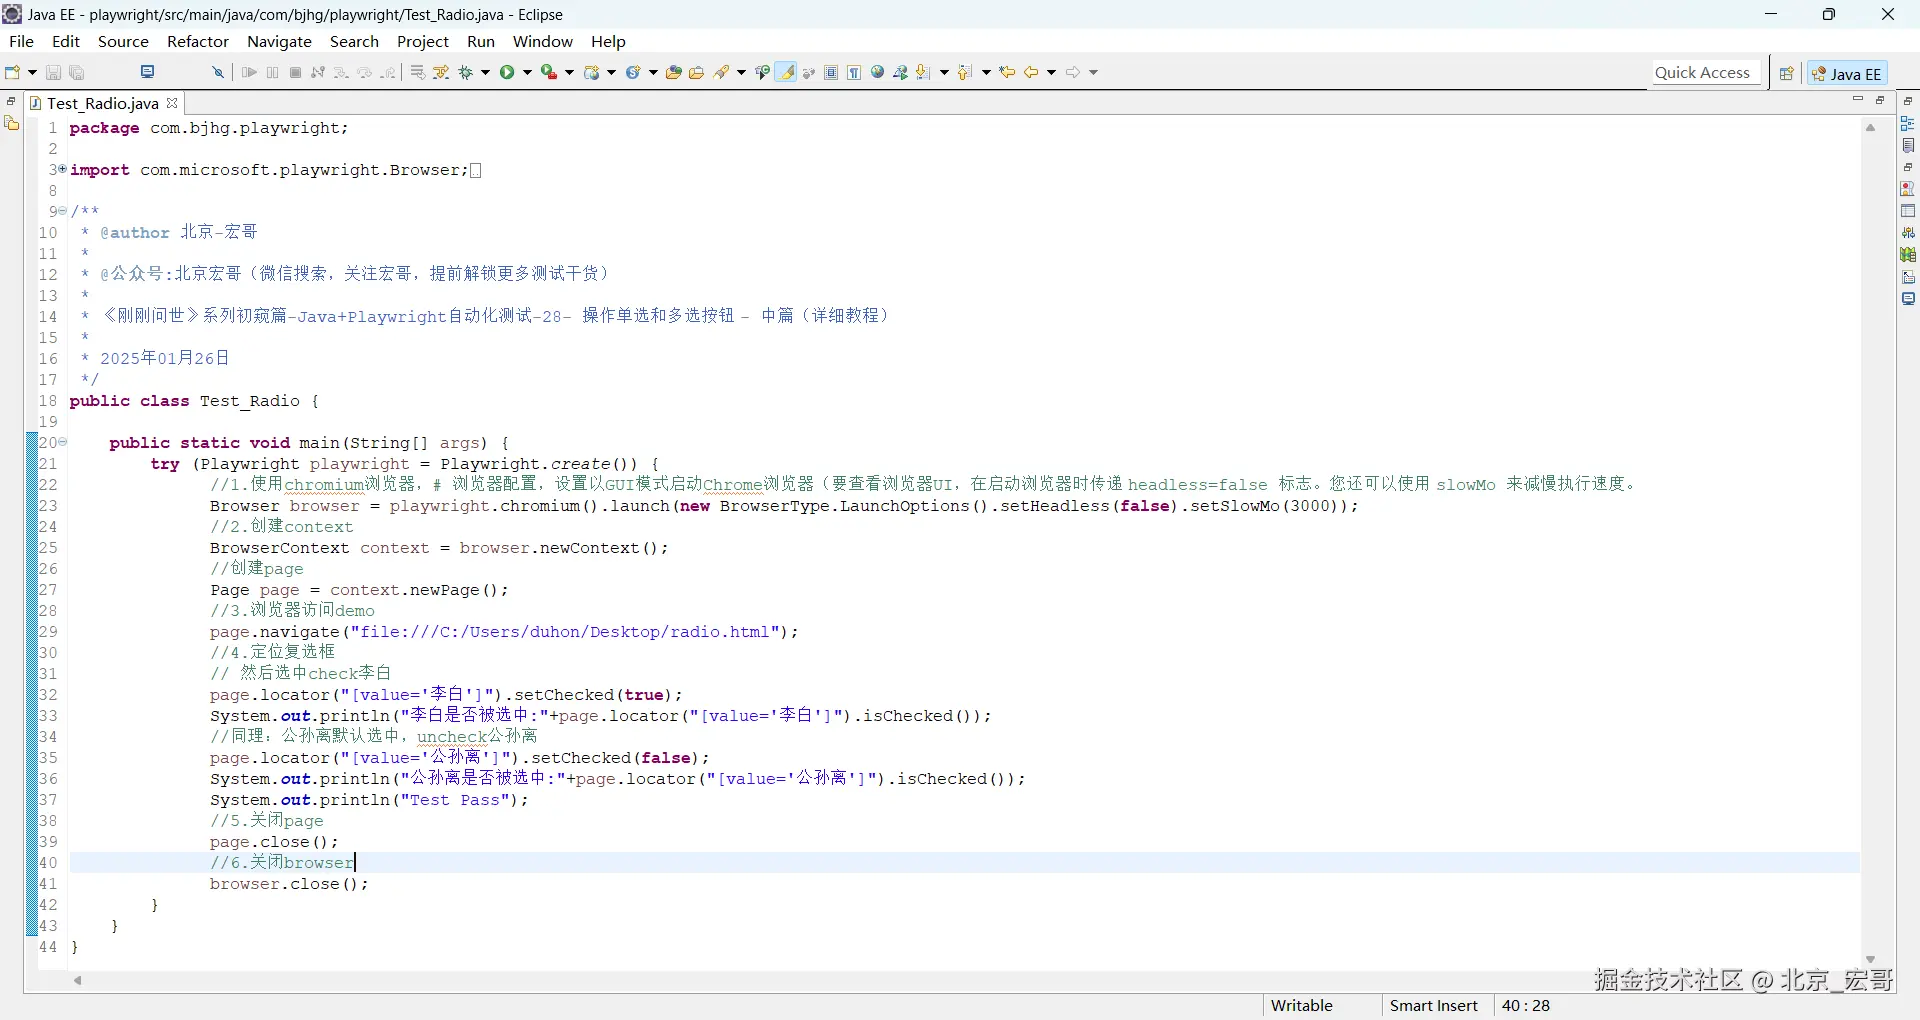
Task: Click the Step Into icon
Action: pyautogui.click(x=341, y=72)
